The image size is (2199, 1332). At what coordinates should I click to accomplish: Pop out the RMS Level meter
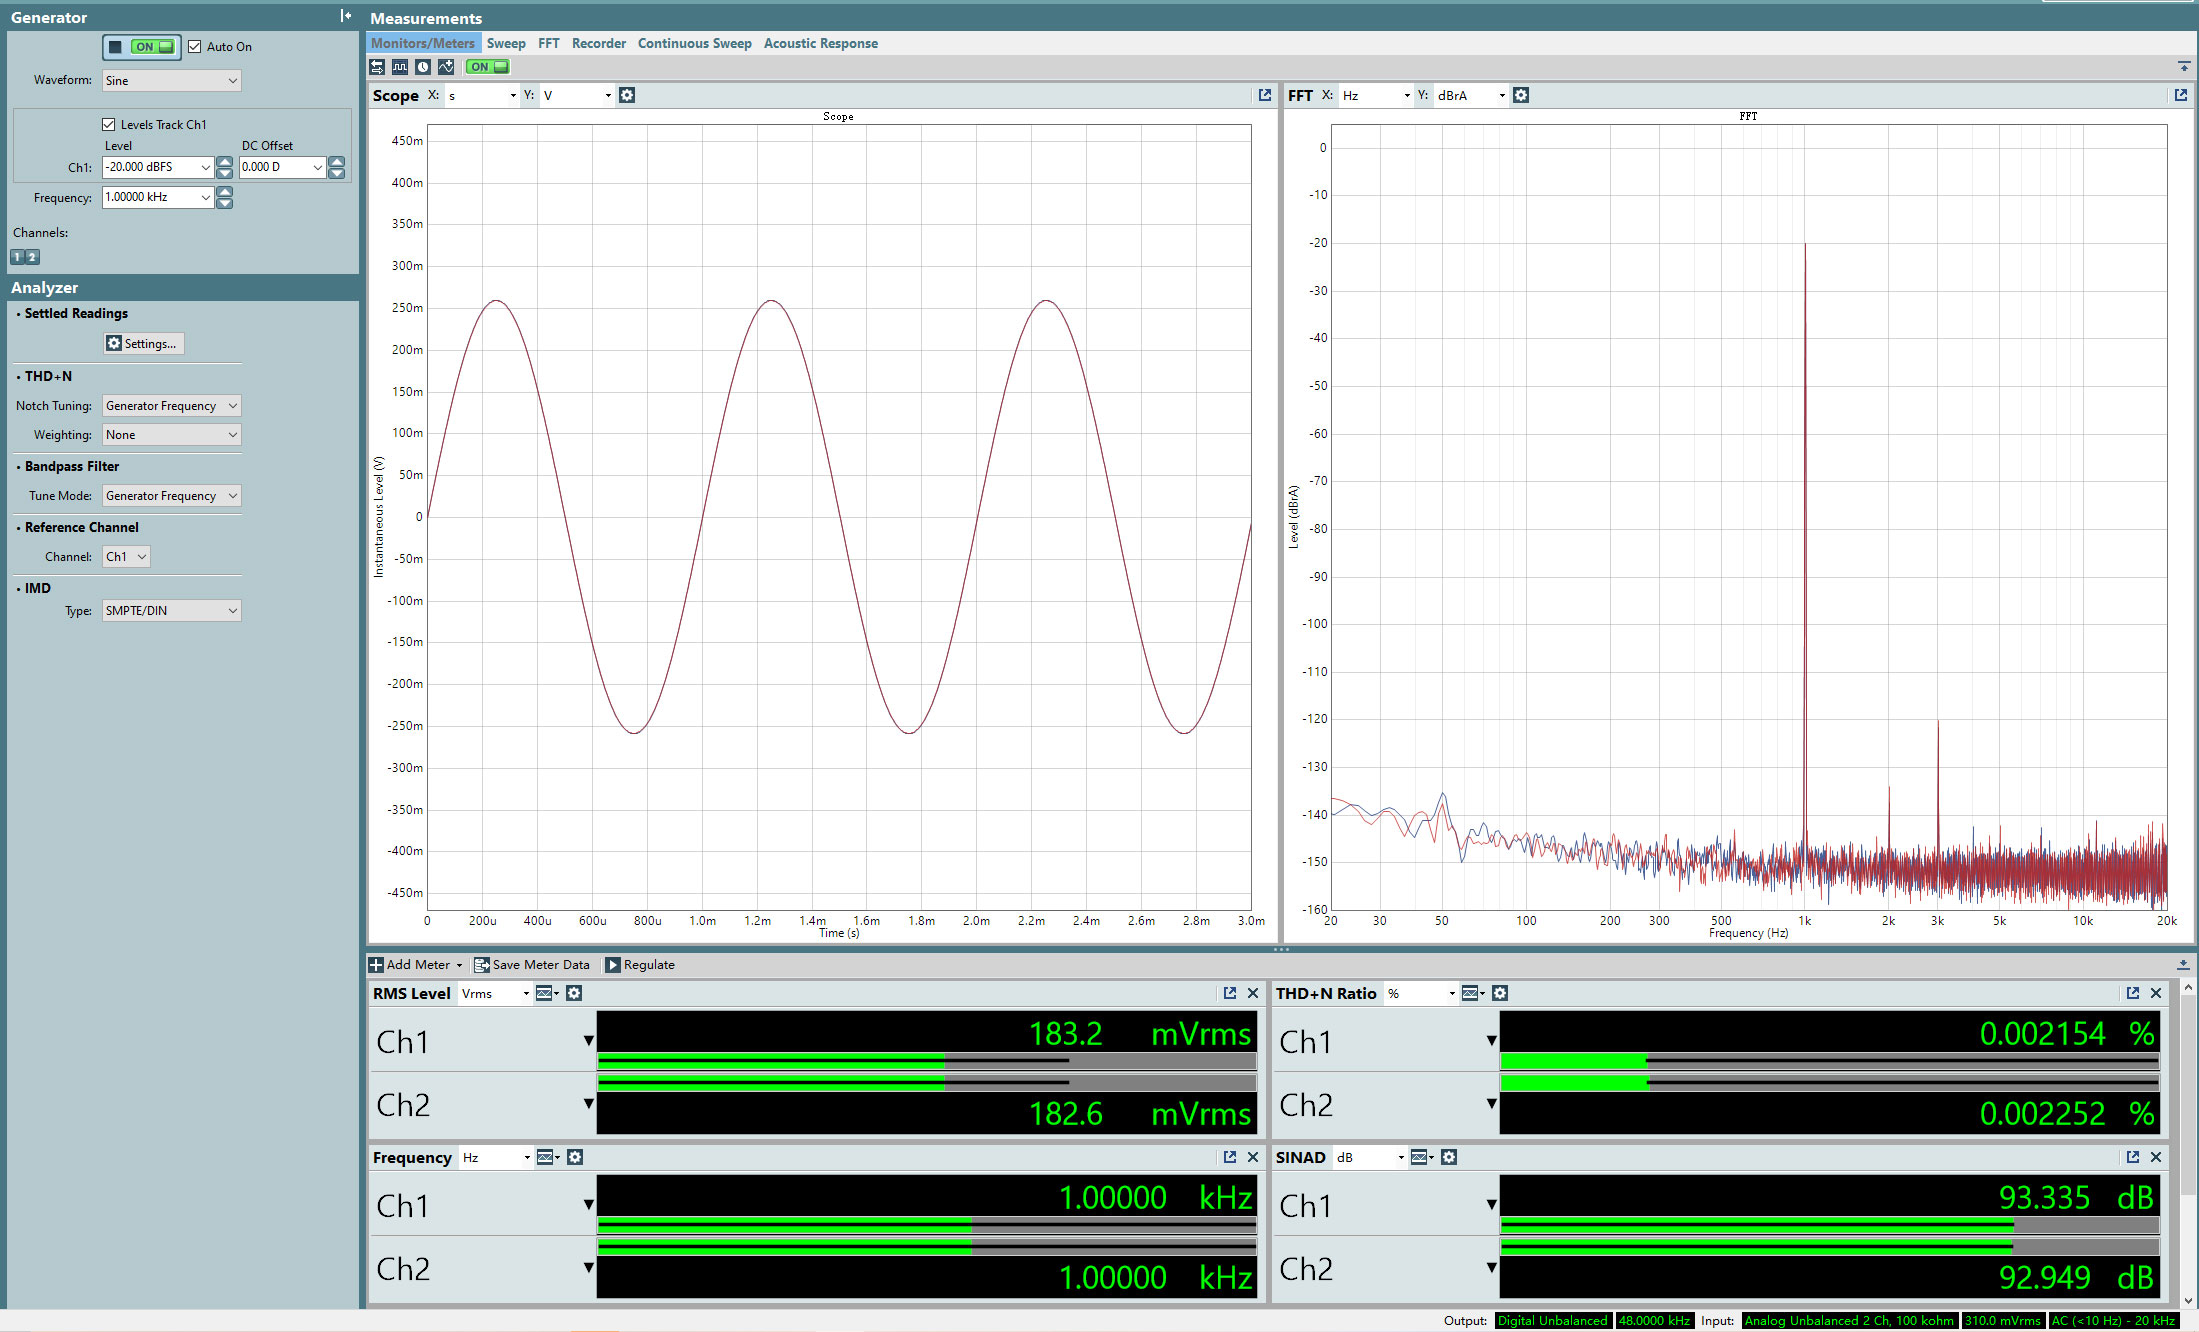pyautogui.click(x=1230, y=993)
